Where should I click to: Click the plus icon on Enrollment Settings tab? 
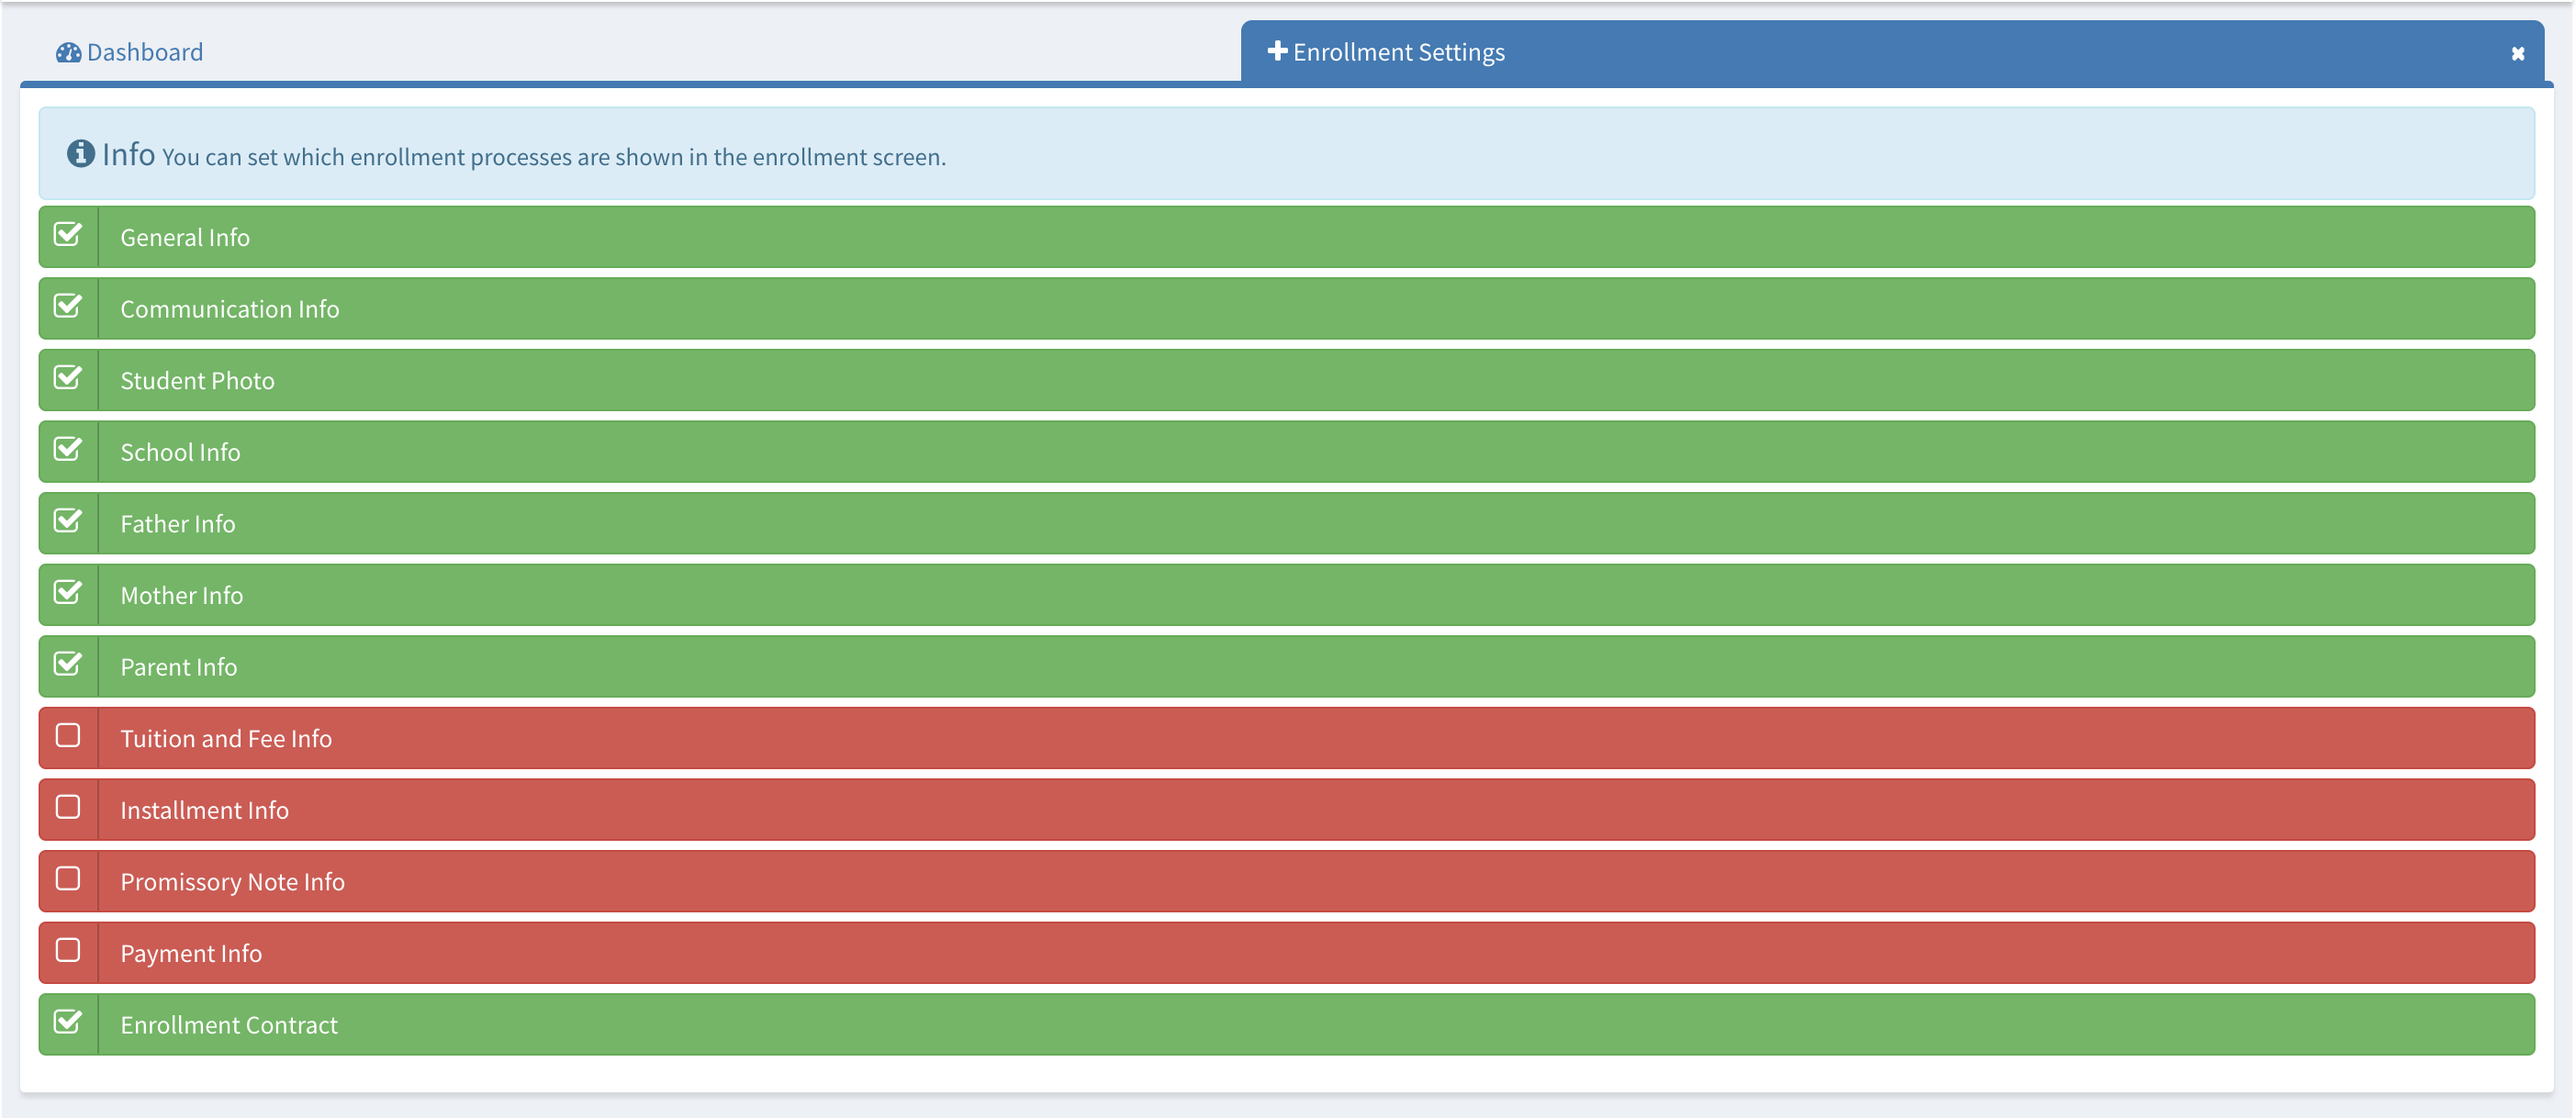point(1276,51)
